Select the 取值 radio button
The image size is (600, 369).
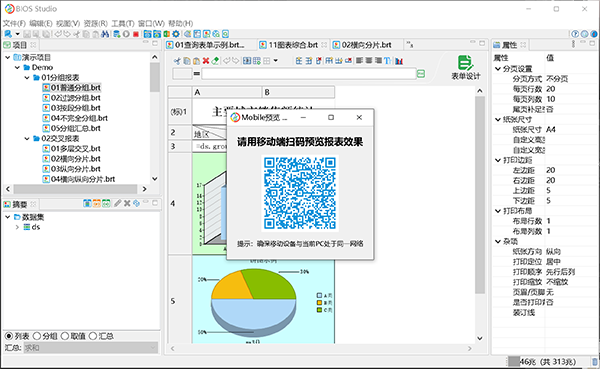65,336
